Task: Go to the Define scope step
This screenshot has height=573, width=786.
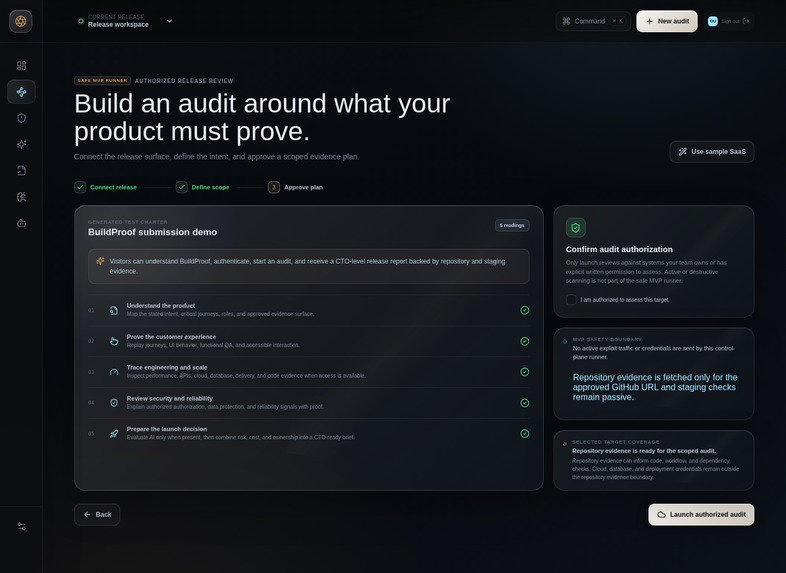Action: 203,187
